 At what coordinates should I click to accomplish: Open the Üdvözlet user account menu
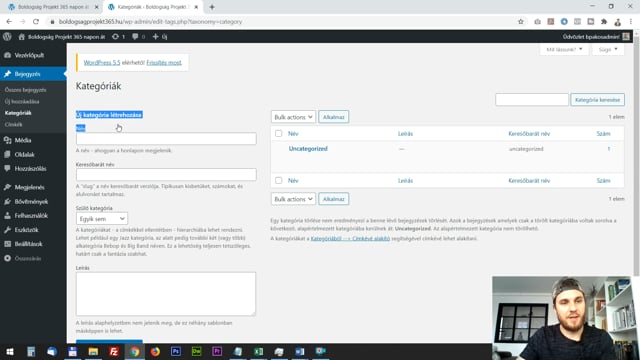pyautogui.click(x=596, y=37)
